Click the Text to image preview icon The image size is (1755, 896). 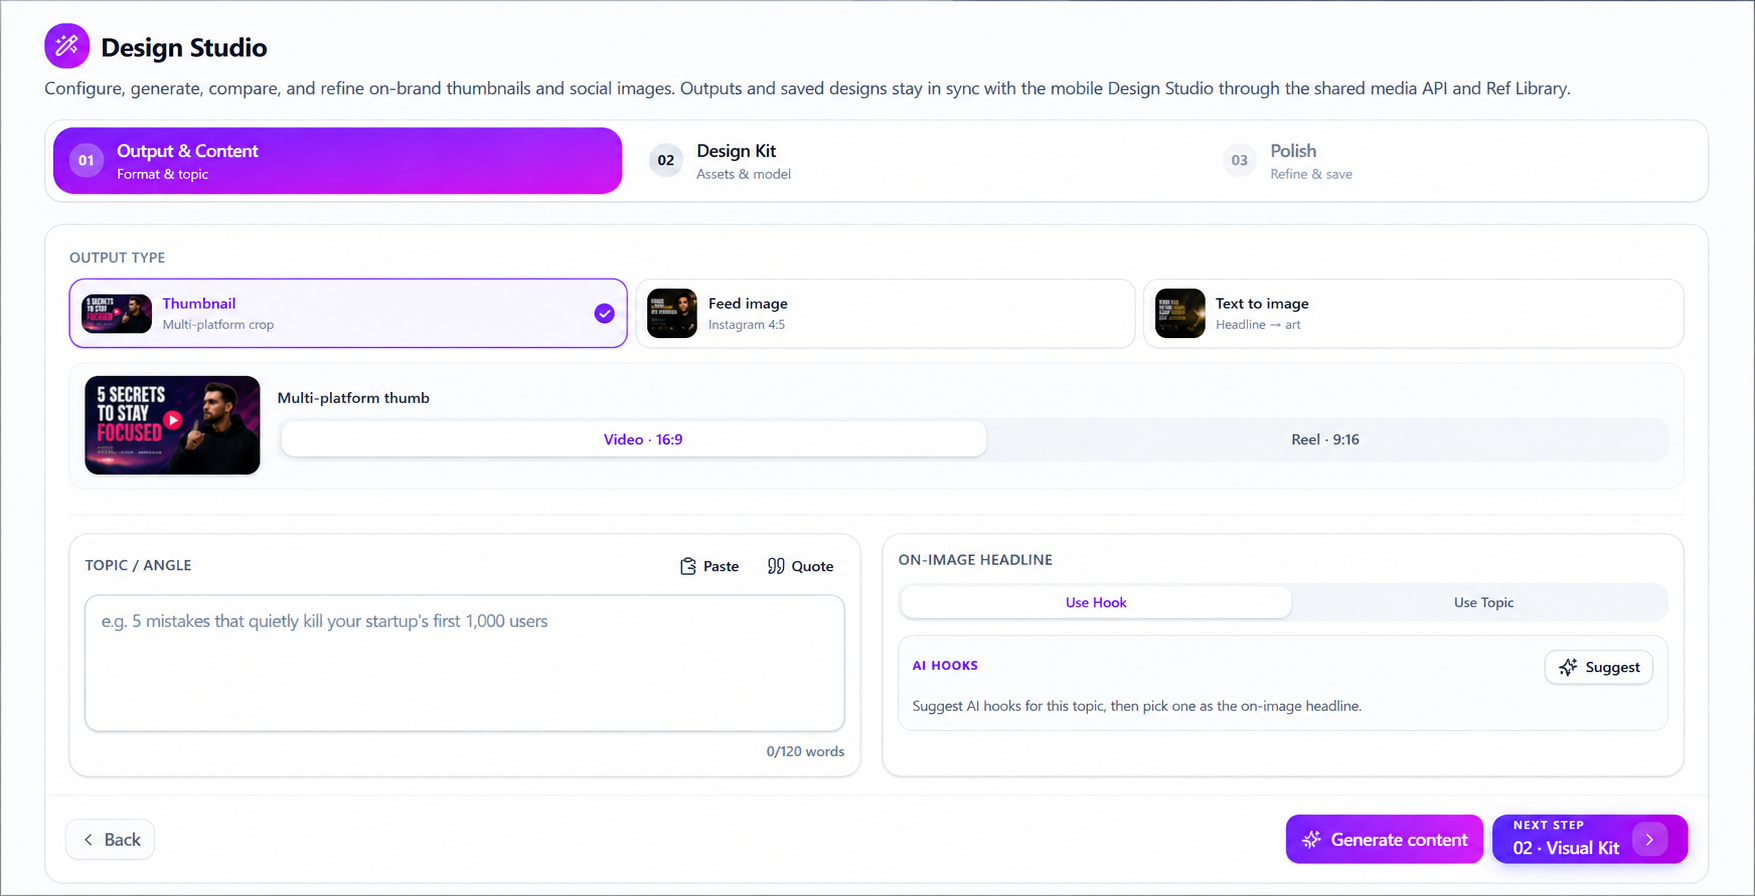pos(1180,313)
